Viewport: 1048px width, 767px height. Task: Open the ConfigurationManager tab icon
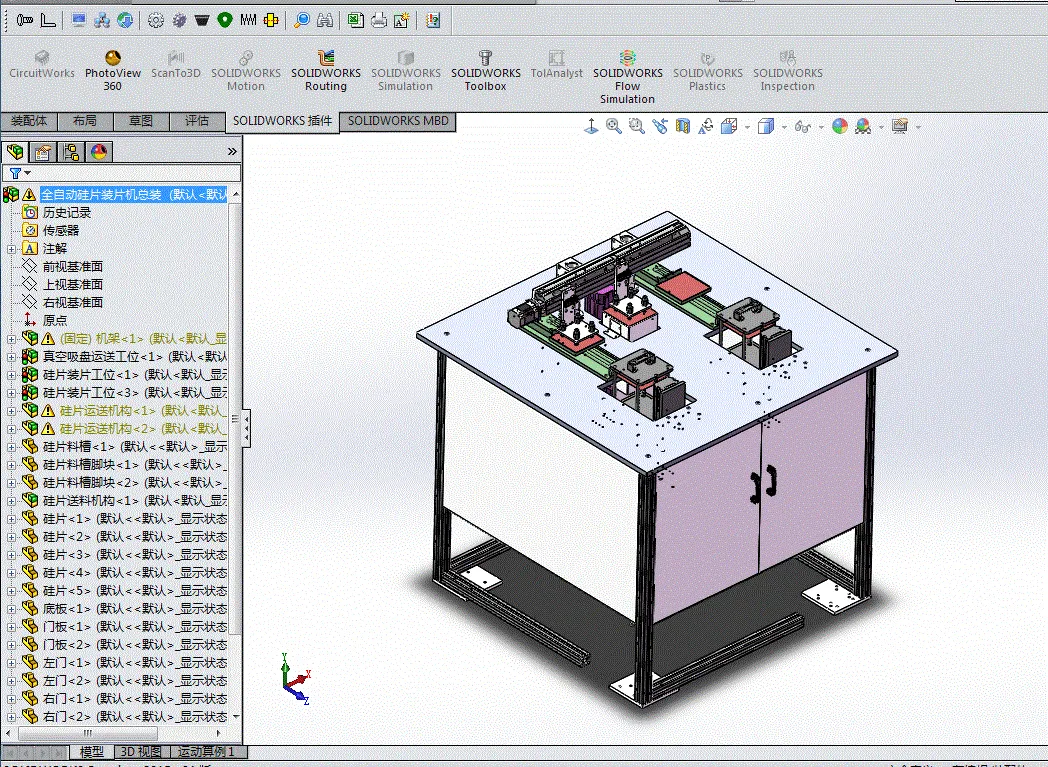pos(71,152)
